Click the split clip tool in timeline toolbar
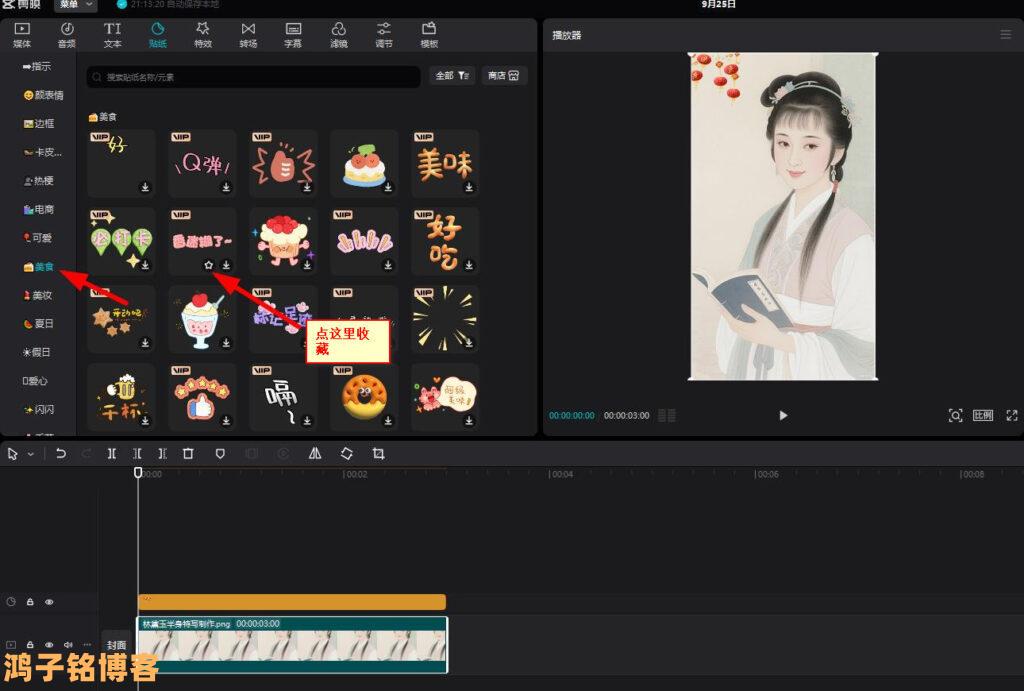 pyautogui.click(x=112, y=453)
